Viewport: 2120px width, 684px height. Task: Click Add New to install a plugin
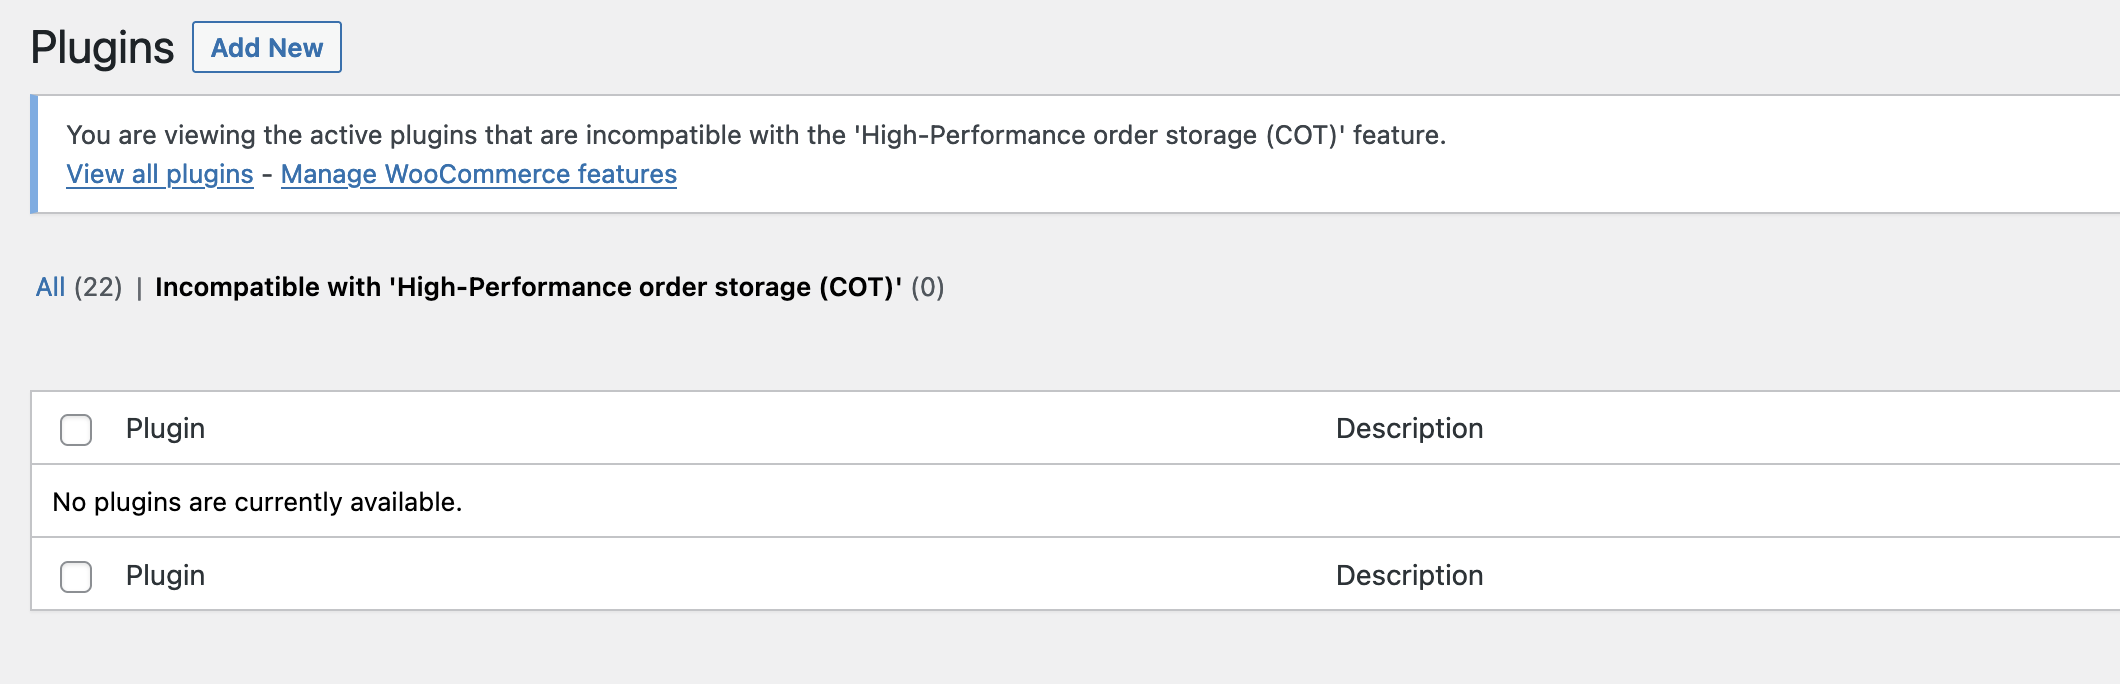(x=265, y=47)
